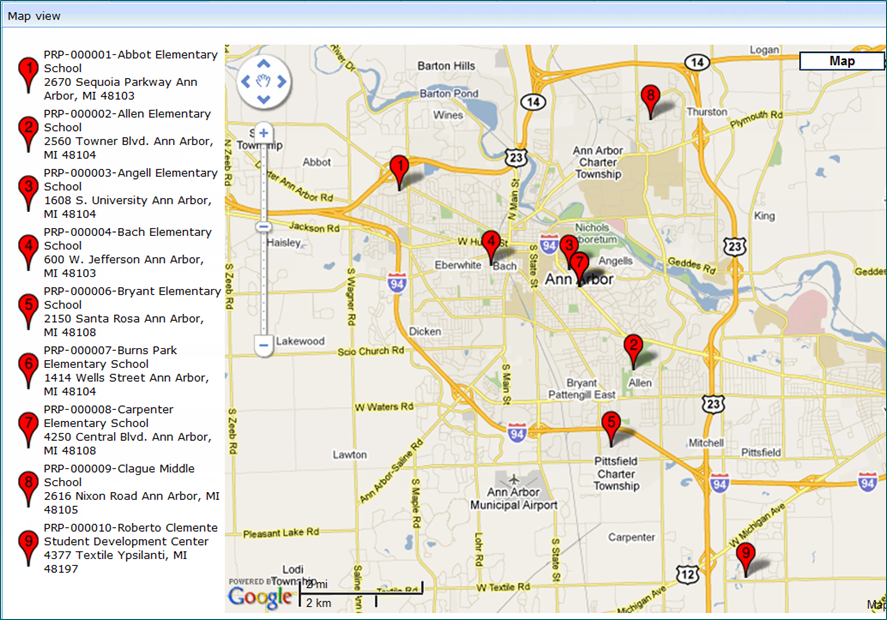The image size is (887, 620).
Task: Click list pin 6 beside Burns Park Elementary
Action: [28, 371]
